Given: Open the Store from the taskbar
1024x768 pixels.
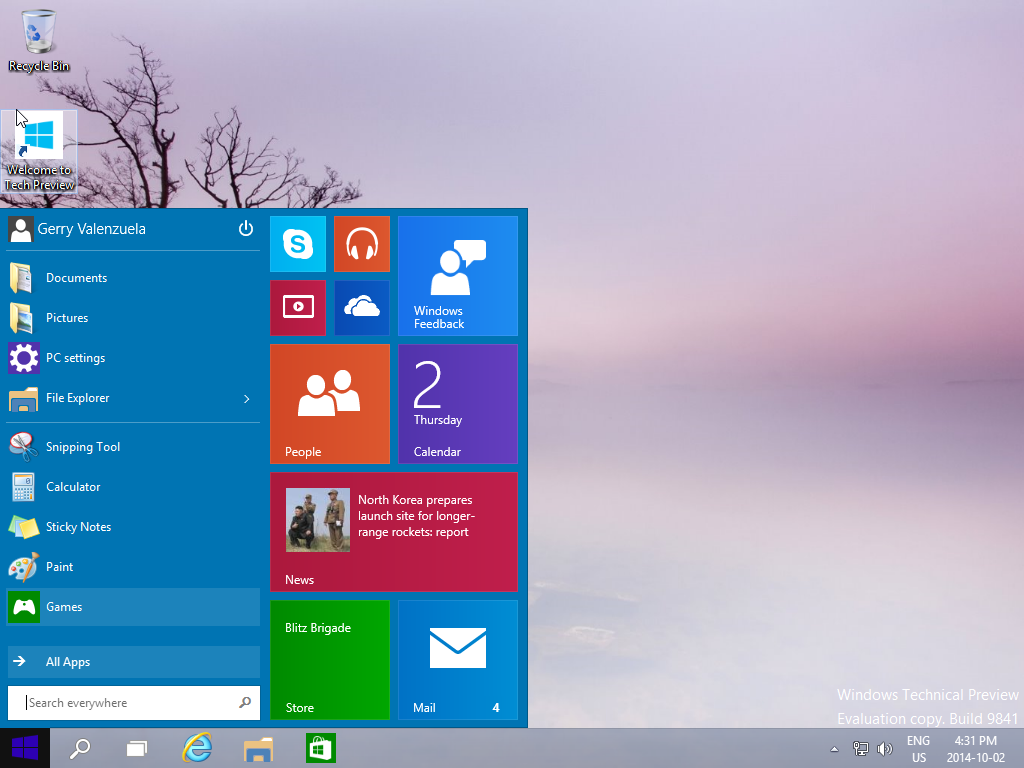Looking at the screenshot, I should (x=320, y=748).
